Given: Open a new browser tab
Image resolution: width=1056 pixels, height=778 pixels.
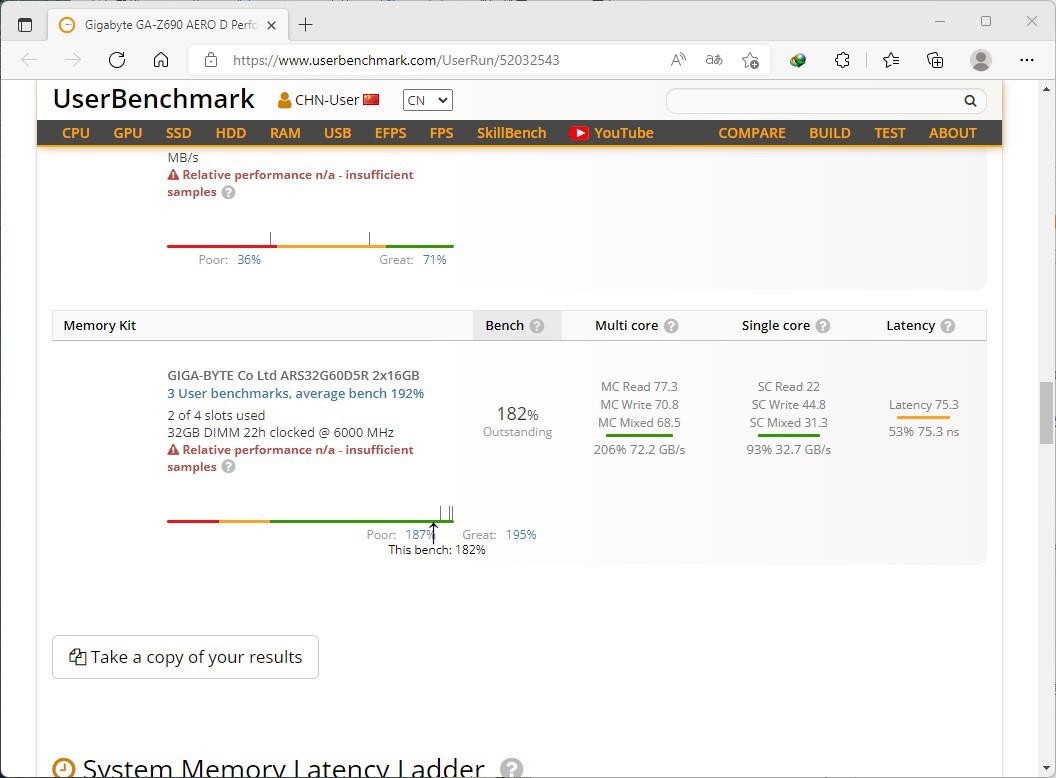Looking at the screenshot, I should [x=306, y=25].
